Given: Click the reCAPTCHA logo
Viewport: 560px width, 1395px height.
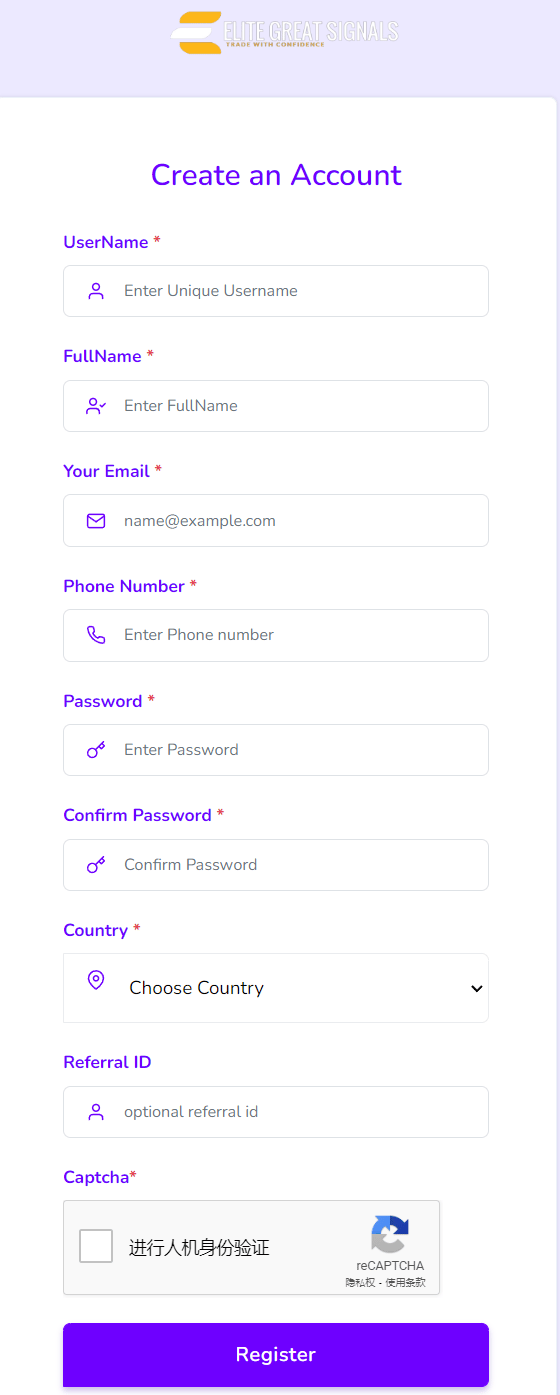Looking at the screenshot, I should click(390, 1234).
